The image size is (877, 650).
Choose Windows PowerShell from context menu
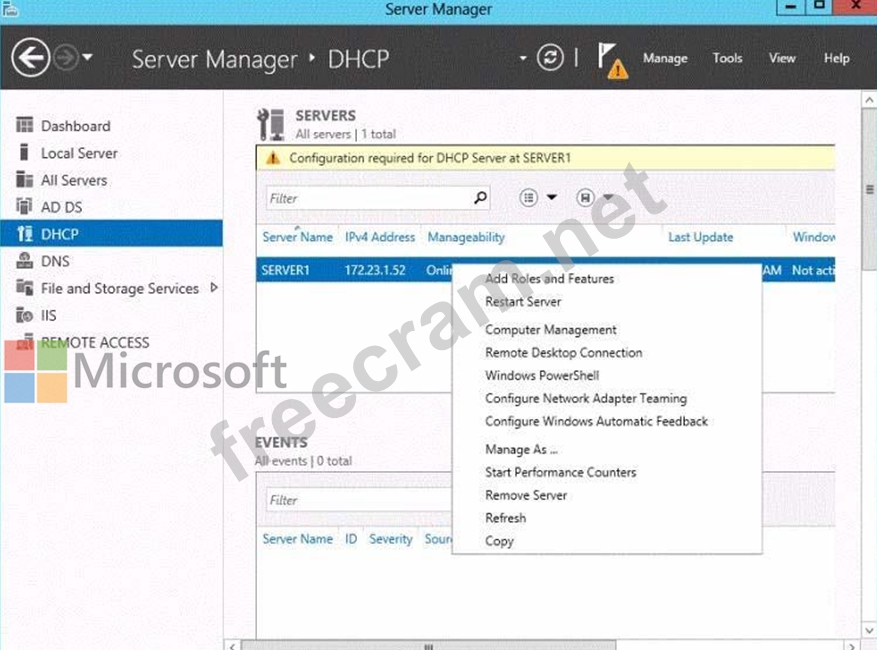(x=542, y=376)
